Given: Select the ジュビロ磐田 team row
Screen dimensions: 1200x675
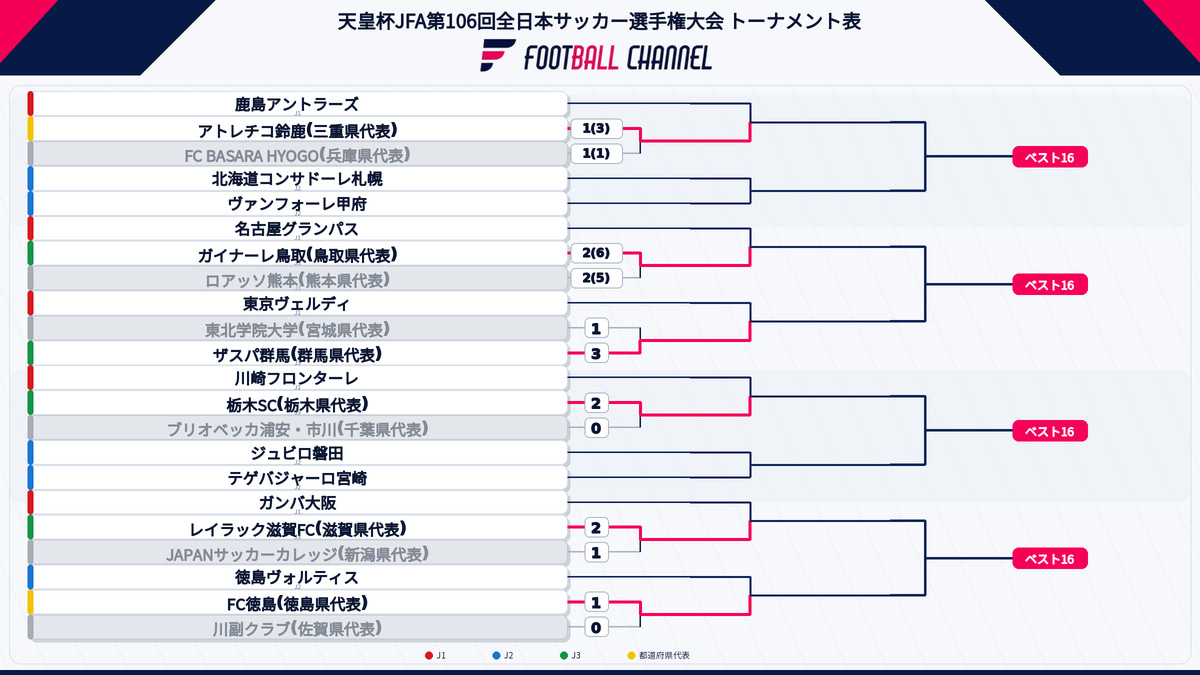Looking at the screenshot, I should pyautogui.click(x=298, y=453).
